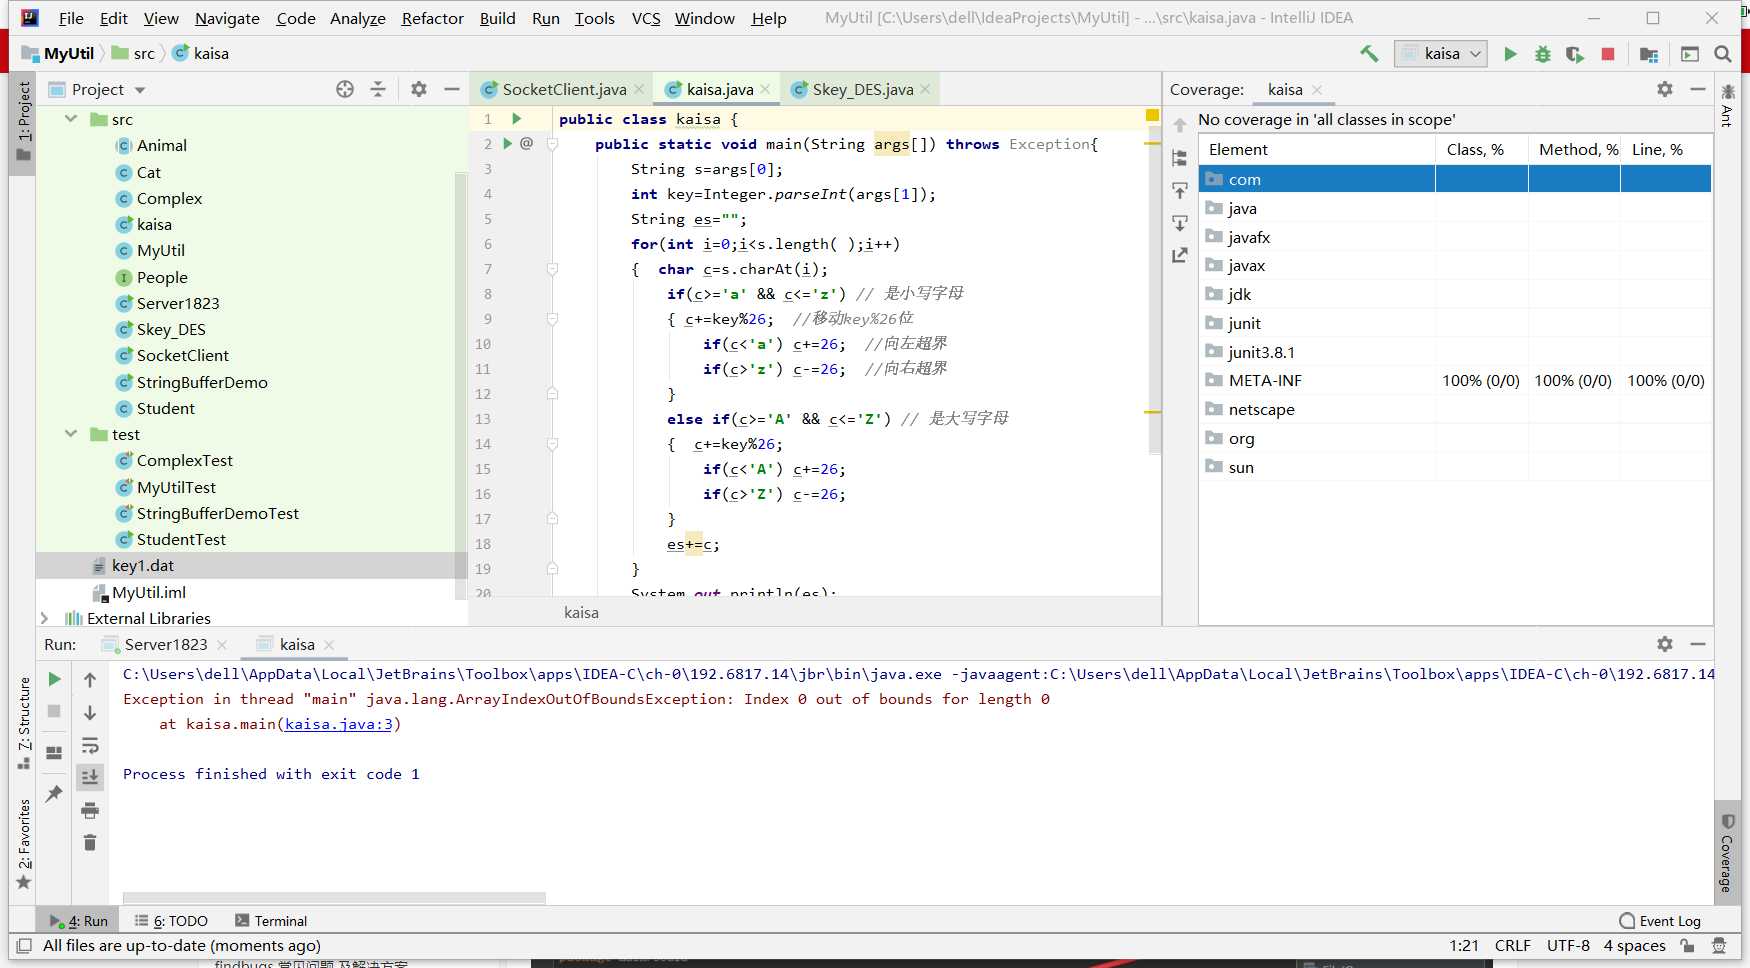Open the Refactor menu

click(x=432, y=18)
